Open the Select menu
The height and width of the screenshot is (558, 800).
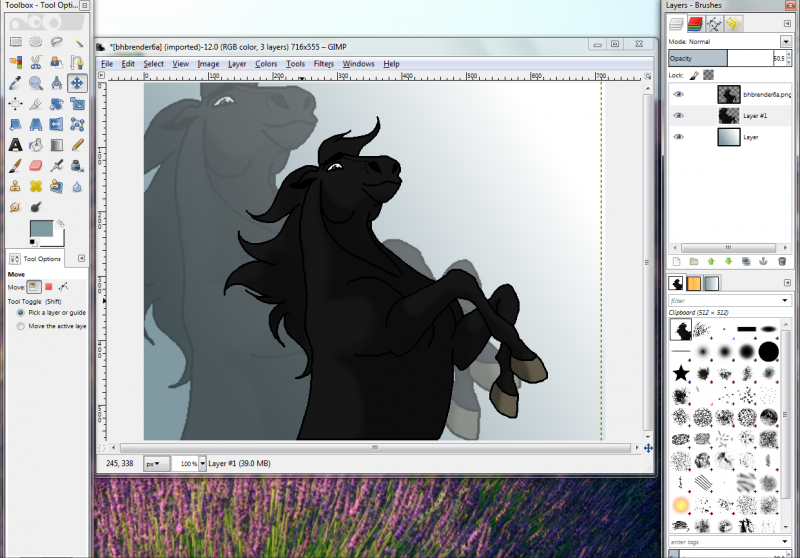click(154, 64)
